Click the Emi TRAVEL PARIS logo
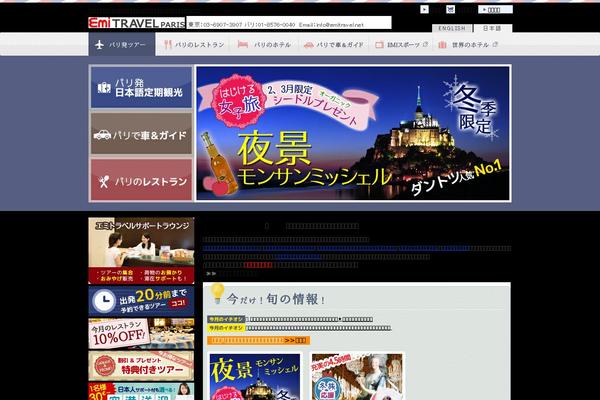Image resolution: width=600 pixels, height=400 pixels. (137, 23)
